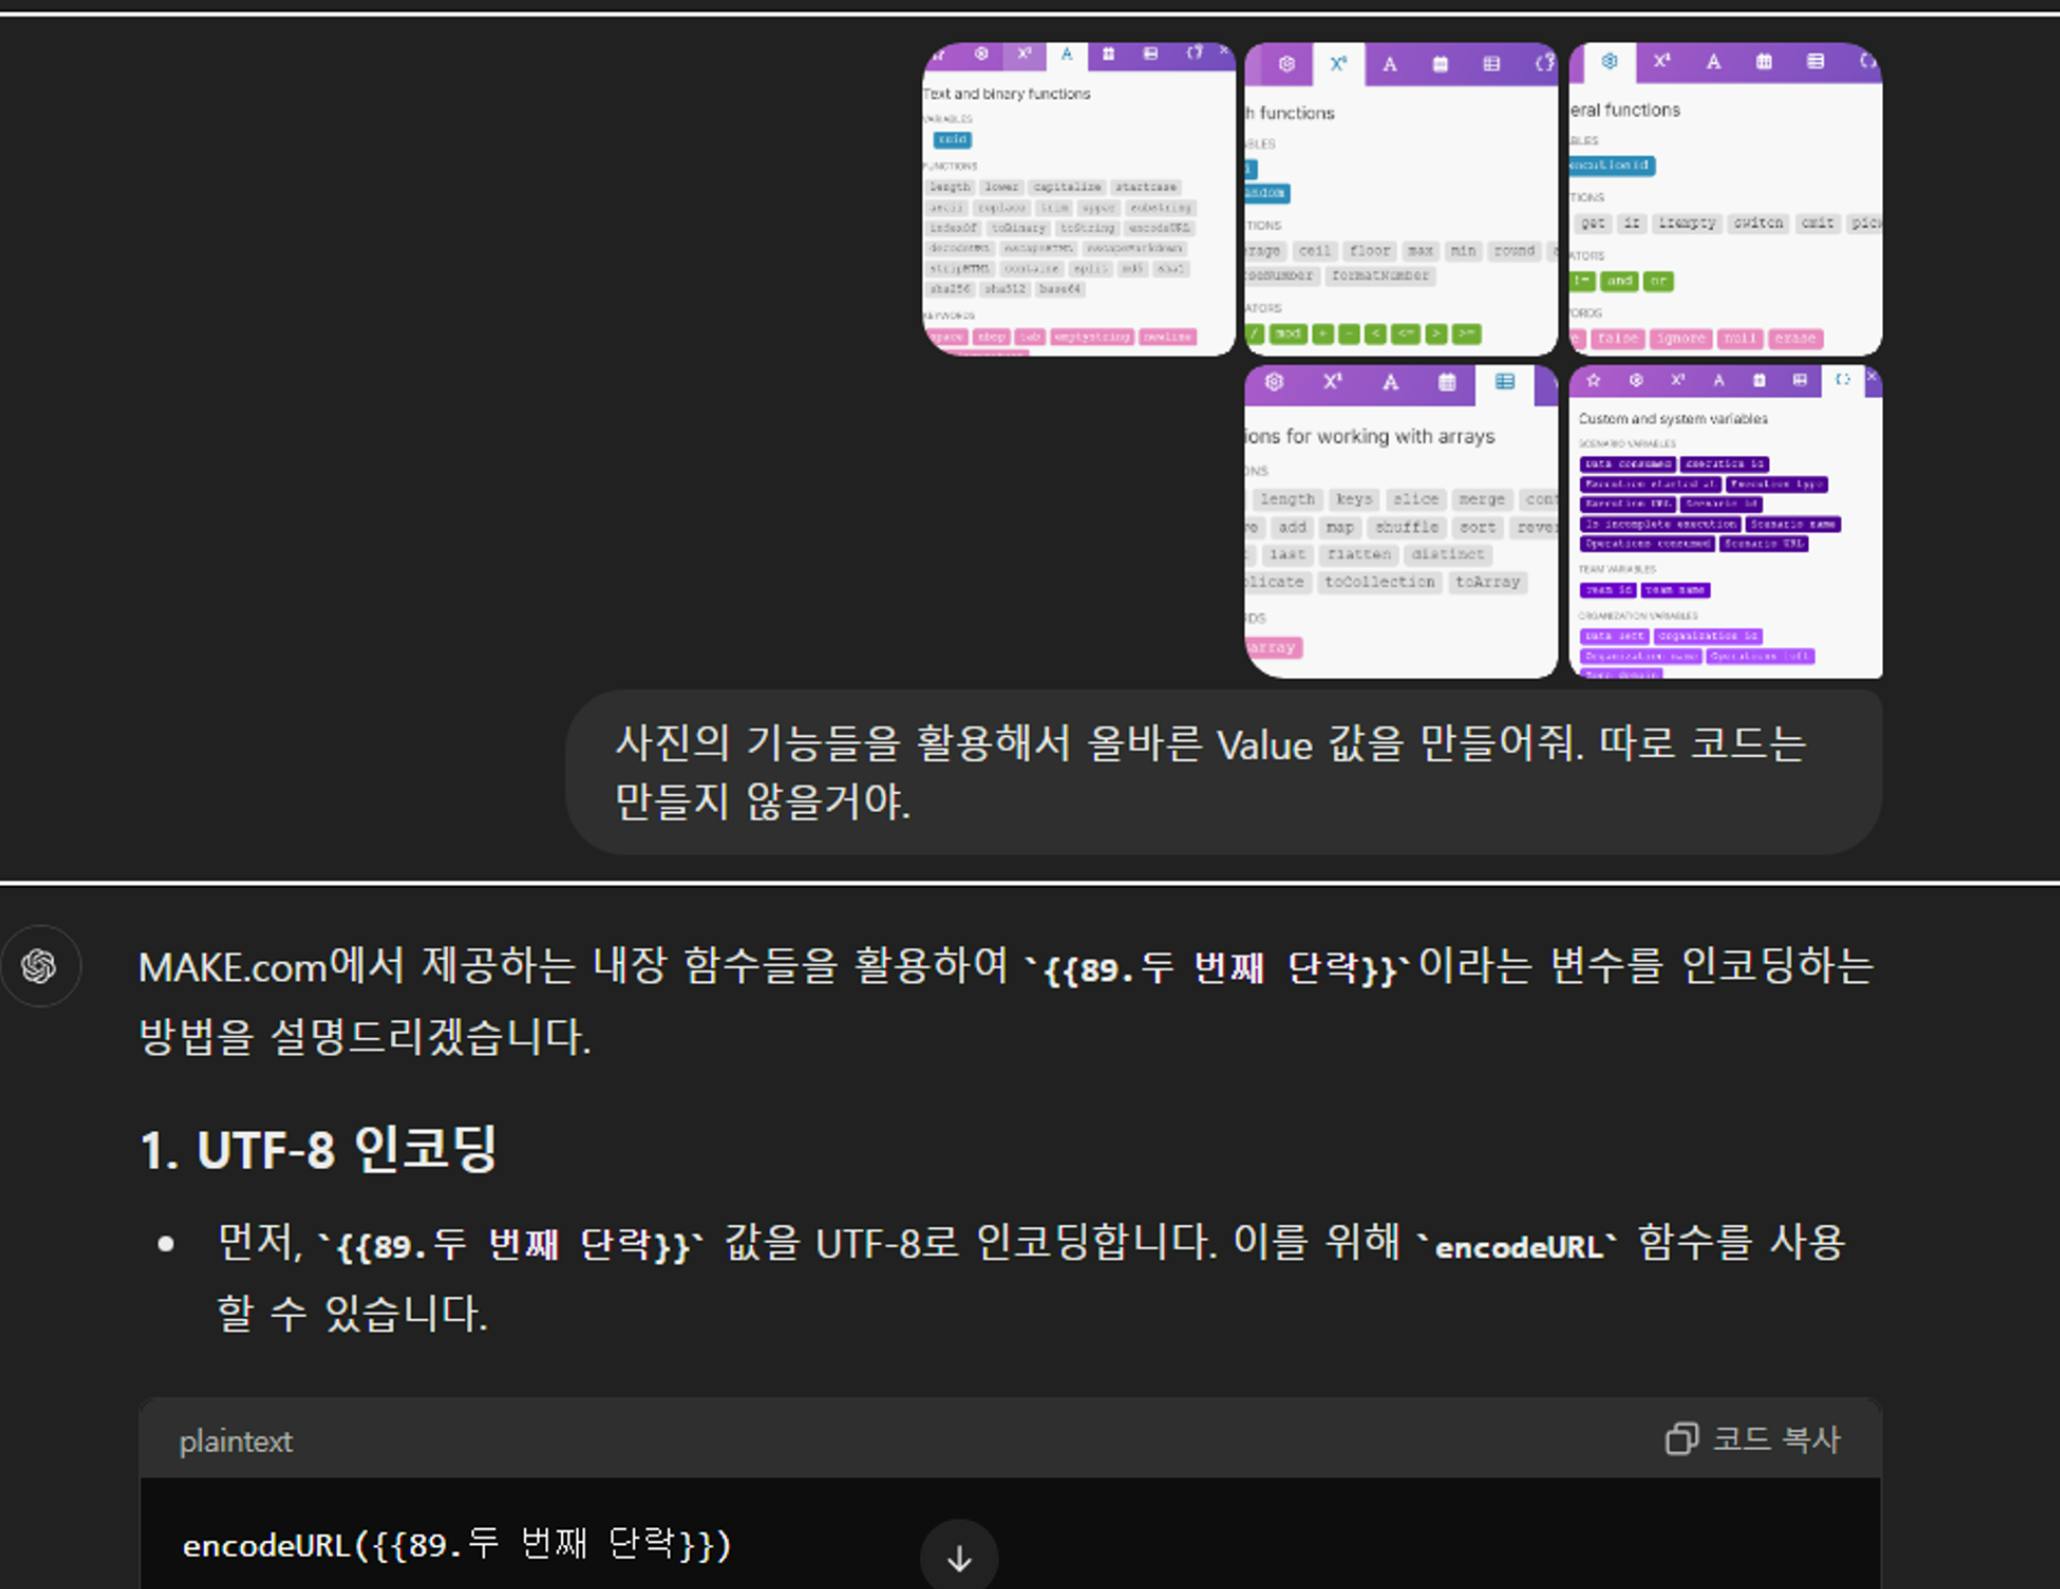2060x1589 pixels.
Task: Click highlighted text A tab in first thumbnail
Action: pos(1066,55)
